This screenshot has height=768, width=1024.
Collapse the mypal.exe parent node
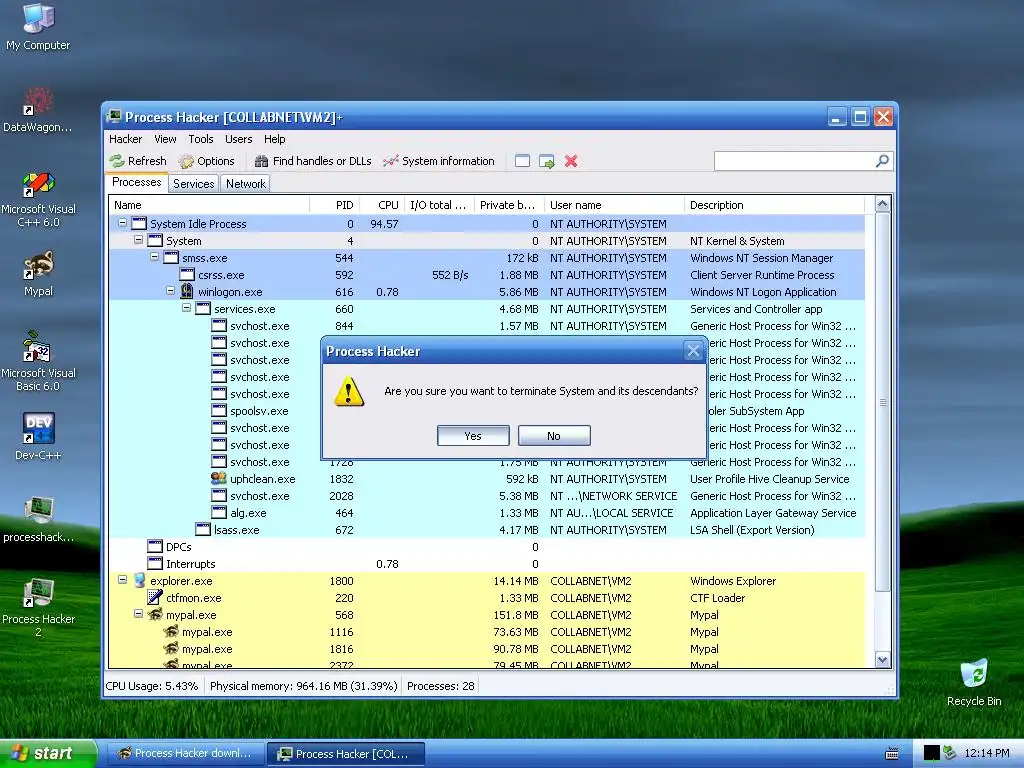(x=138, y=613)
